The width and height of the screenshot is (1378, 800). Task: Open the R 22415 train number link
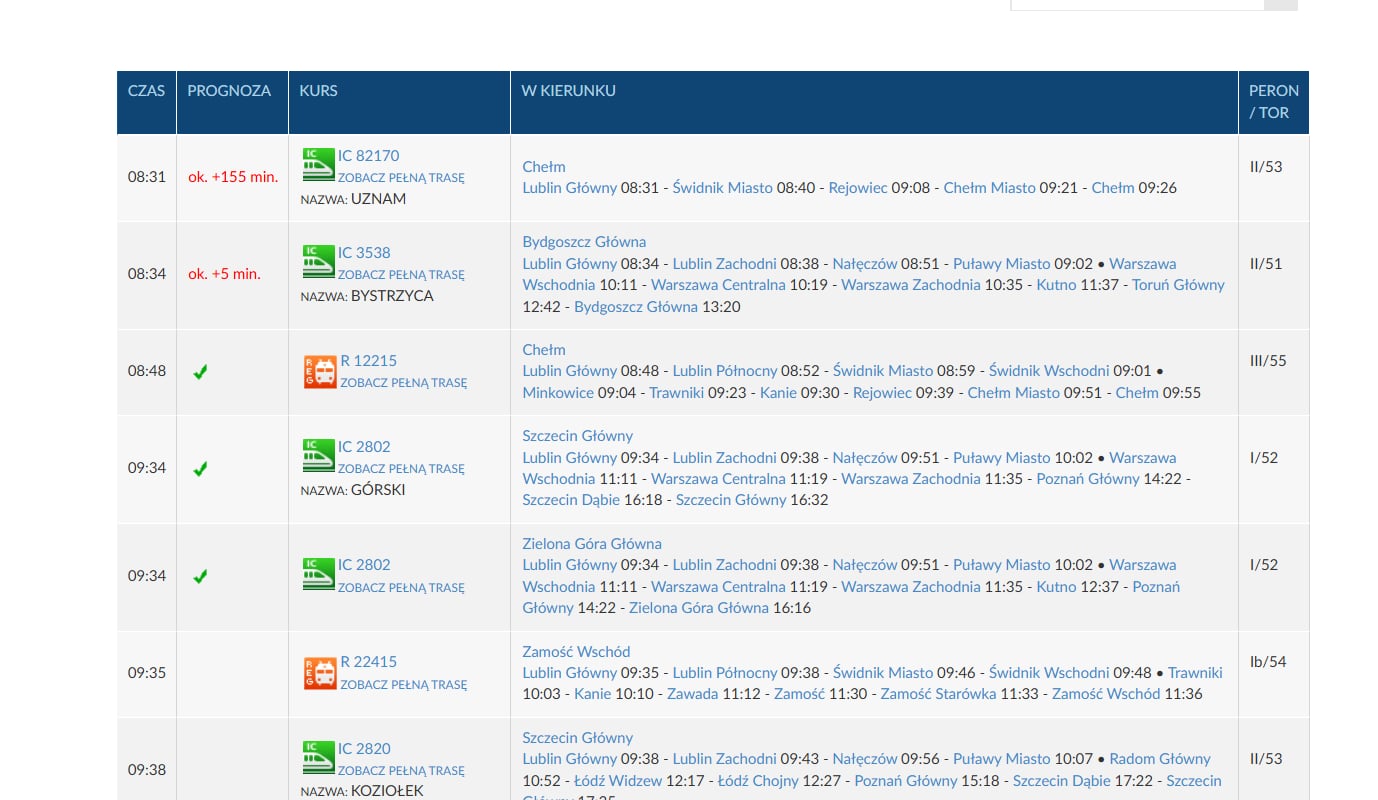368,662
